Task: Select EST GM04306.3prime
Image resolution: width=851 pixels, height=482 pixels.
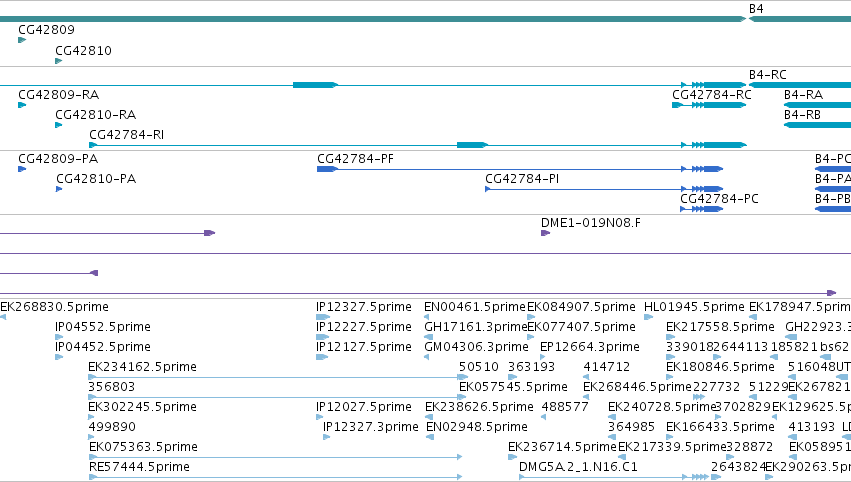Action: [476, 347]
